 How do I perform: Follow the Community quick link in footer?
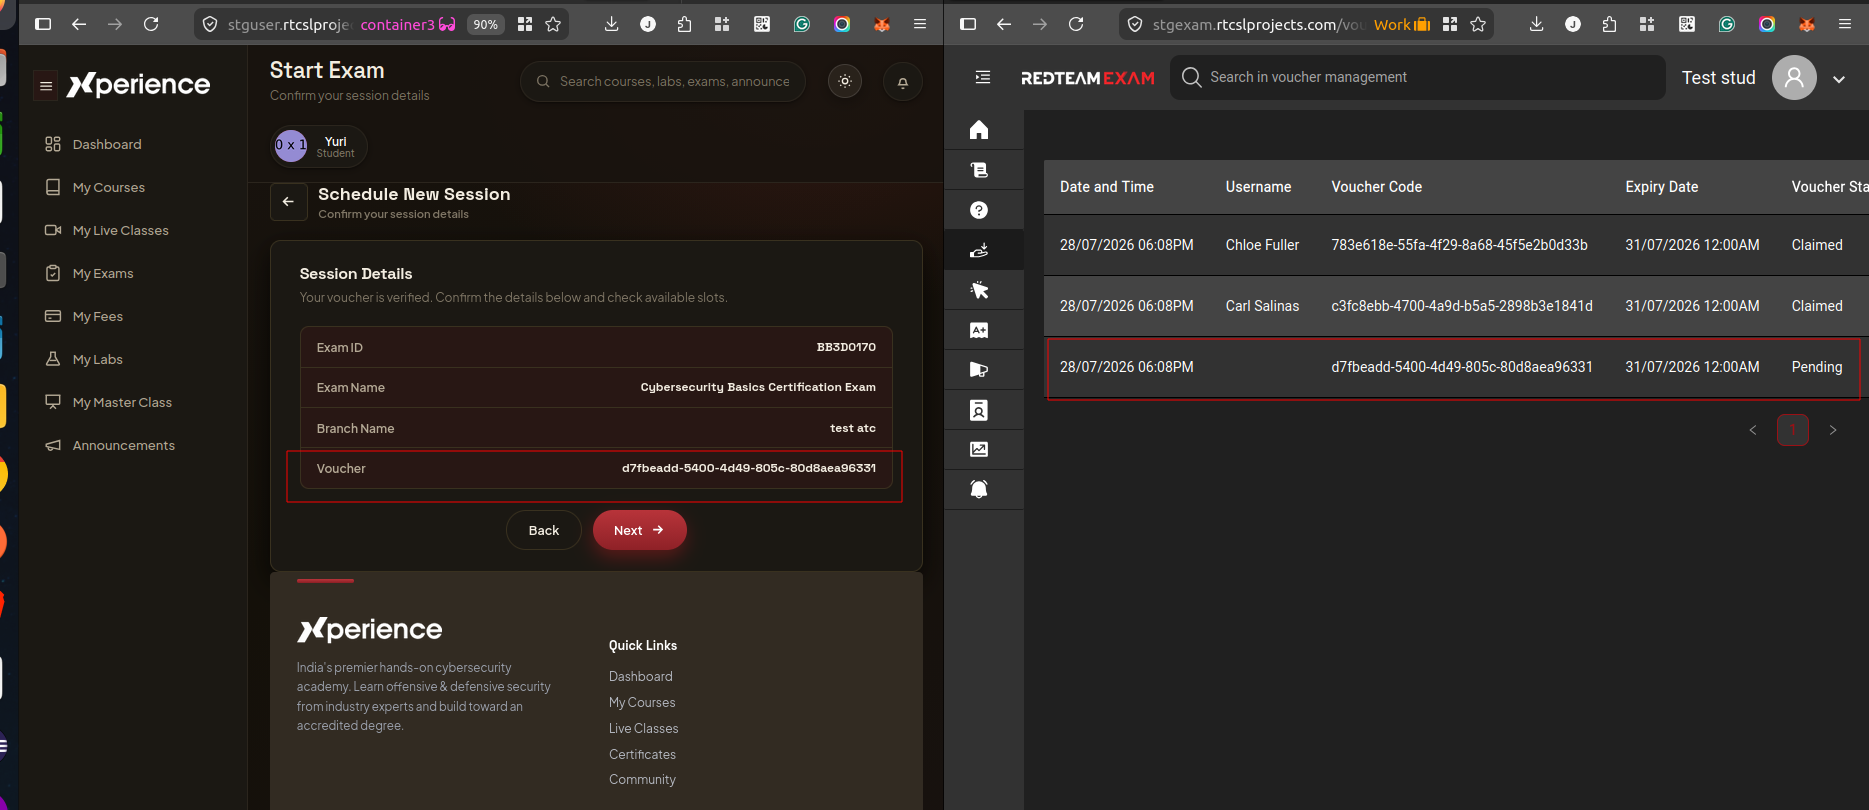tap(643, 780)
